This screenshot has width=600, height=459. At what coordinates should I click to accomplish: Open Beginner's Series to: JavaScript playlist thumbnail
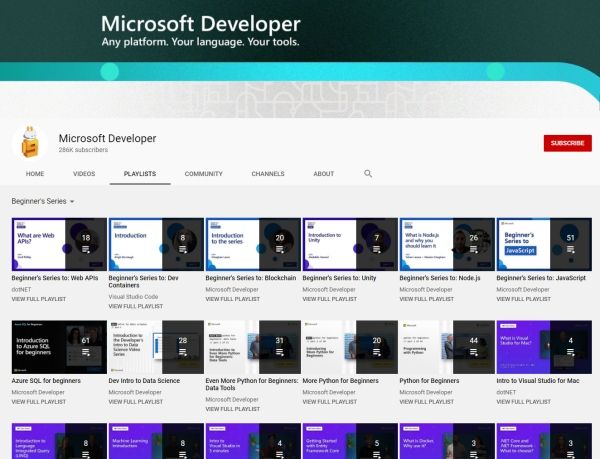[x=541, y=244]
